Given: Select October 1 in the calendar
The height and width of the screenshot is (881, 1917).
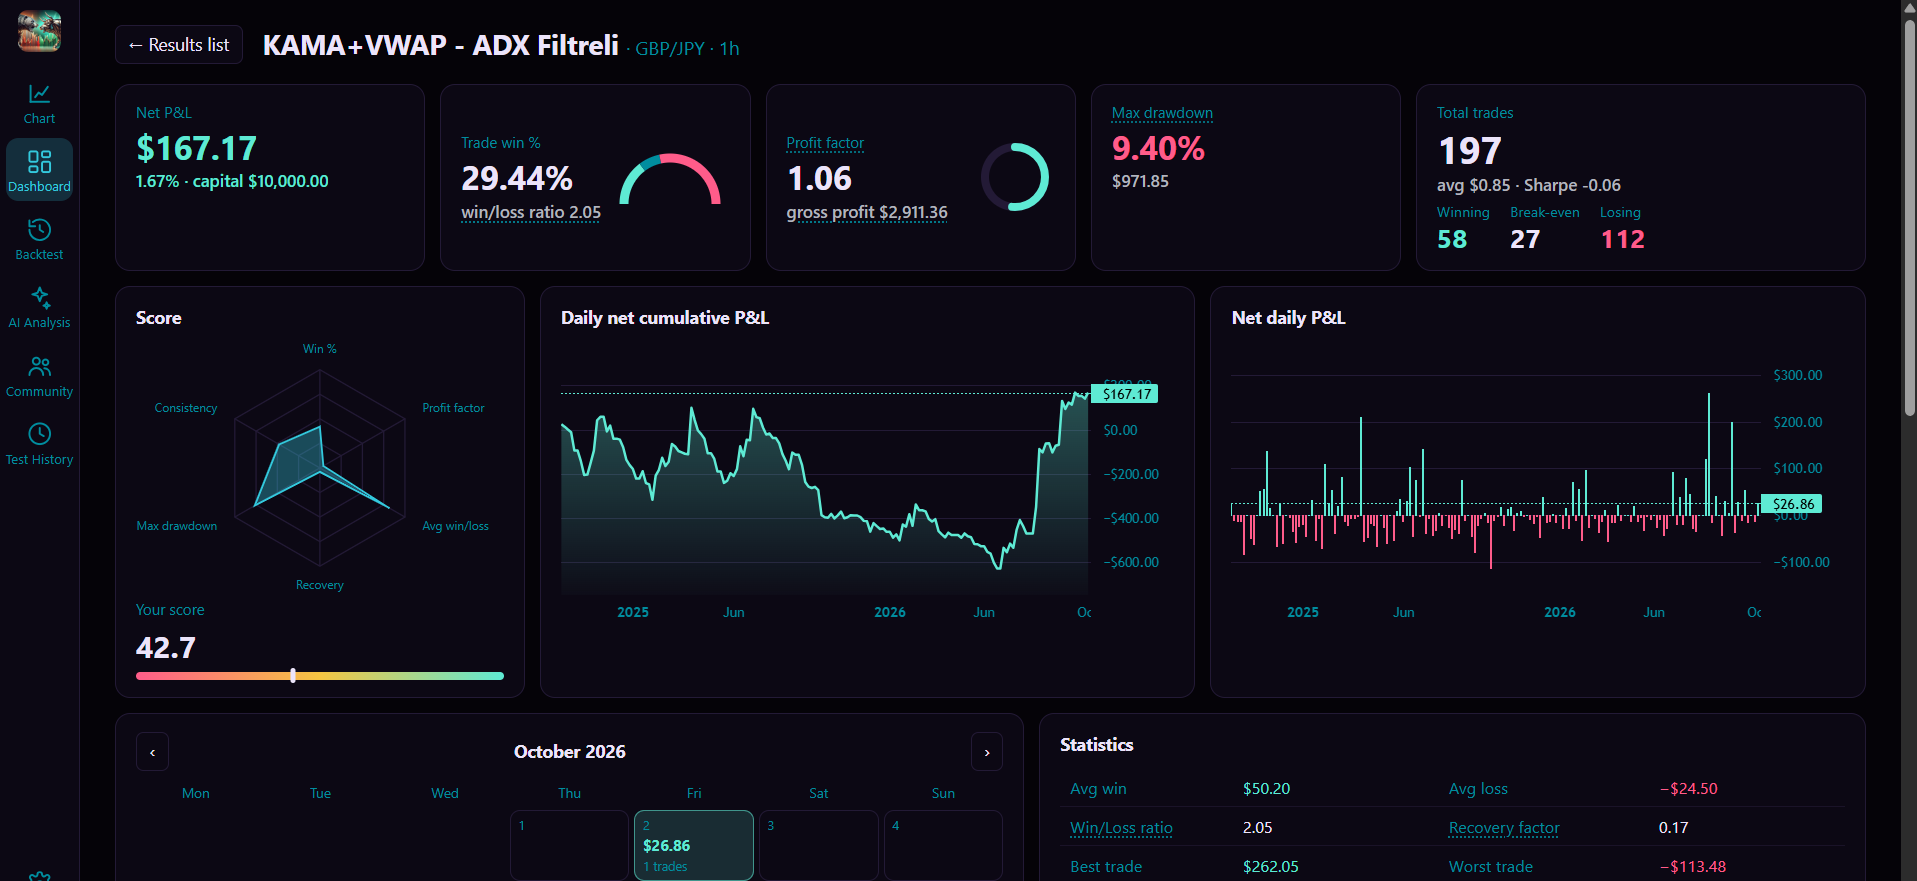Looking at the screenshot, I should coord(569,845).
